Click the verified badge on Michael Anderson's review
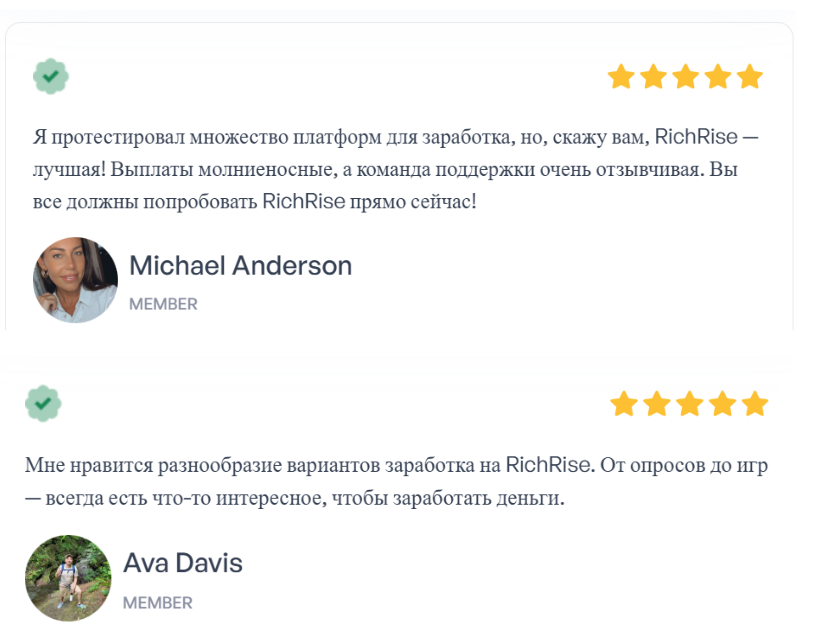This screenshot has height=636, width=833. (x=51, y=76)
